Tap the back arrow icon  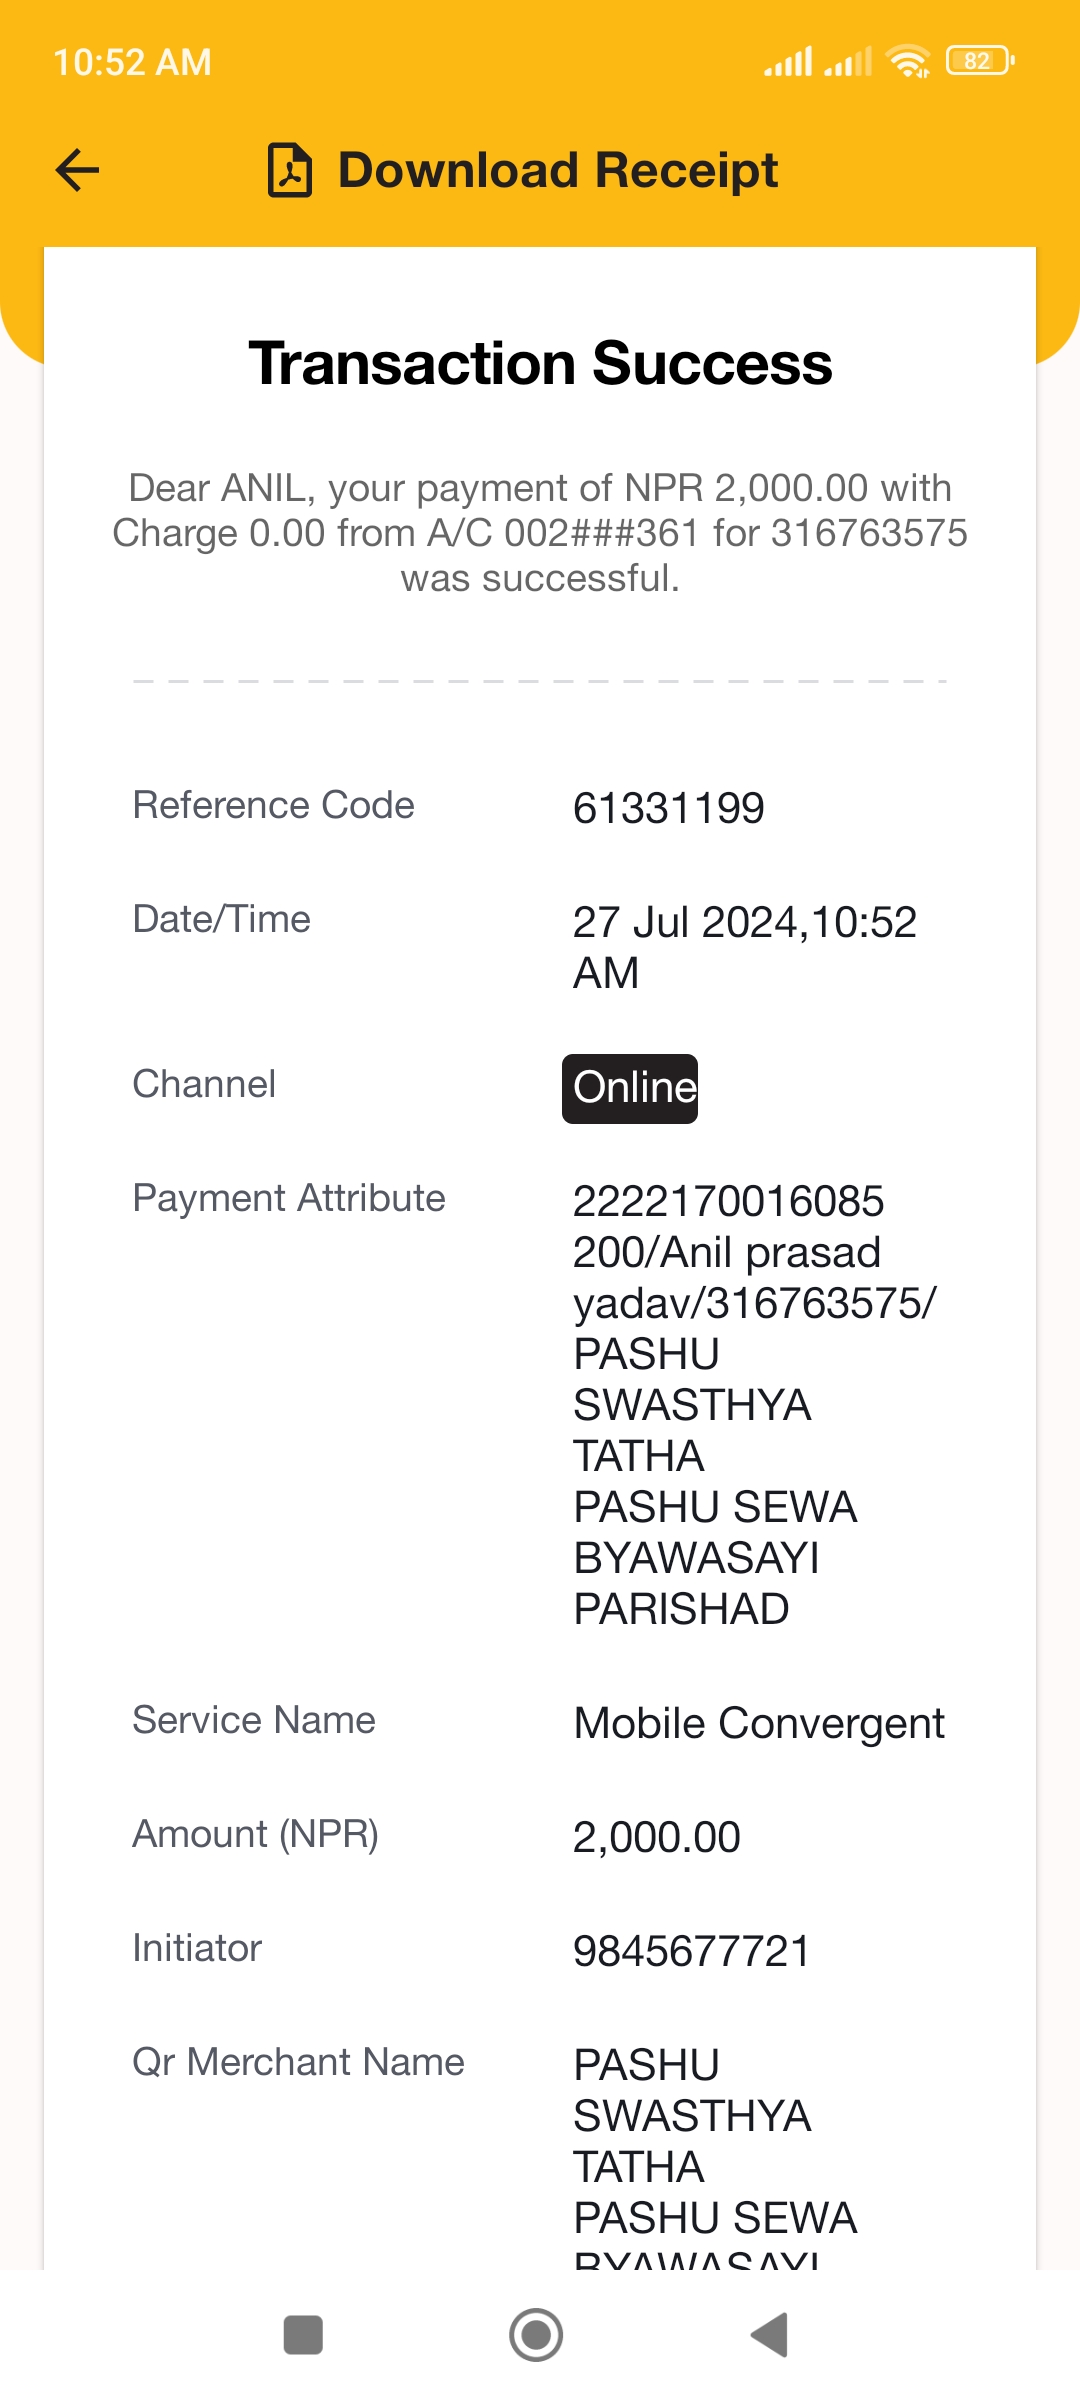(x=77, y=170)
